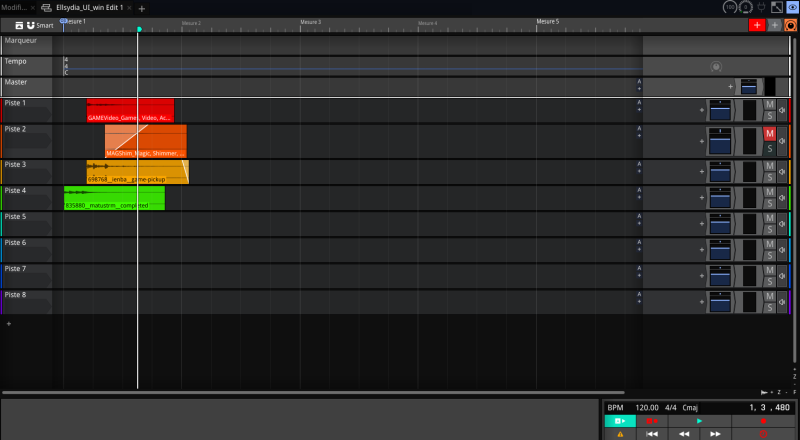800x440 pixels.
Task: Add a plugin to the Master track
Action: tap(730, 86)
